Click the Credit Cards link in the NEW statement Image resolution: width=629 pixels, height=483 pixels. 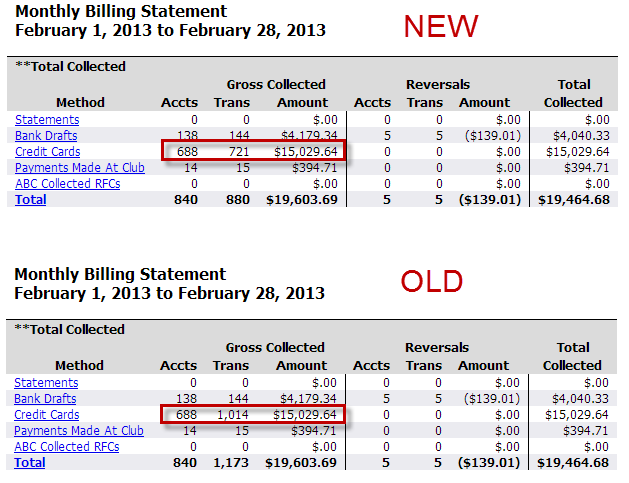point(47,152)
